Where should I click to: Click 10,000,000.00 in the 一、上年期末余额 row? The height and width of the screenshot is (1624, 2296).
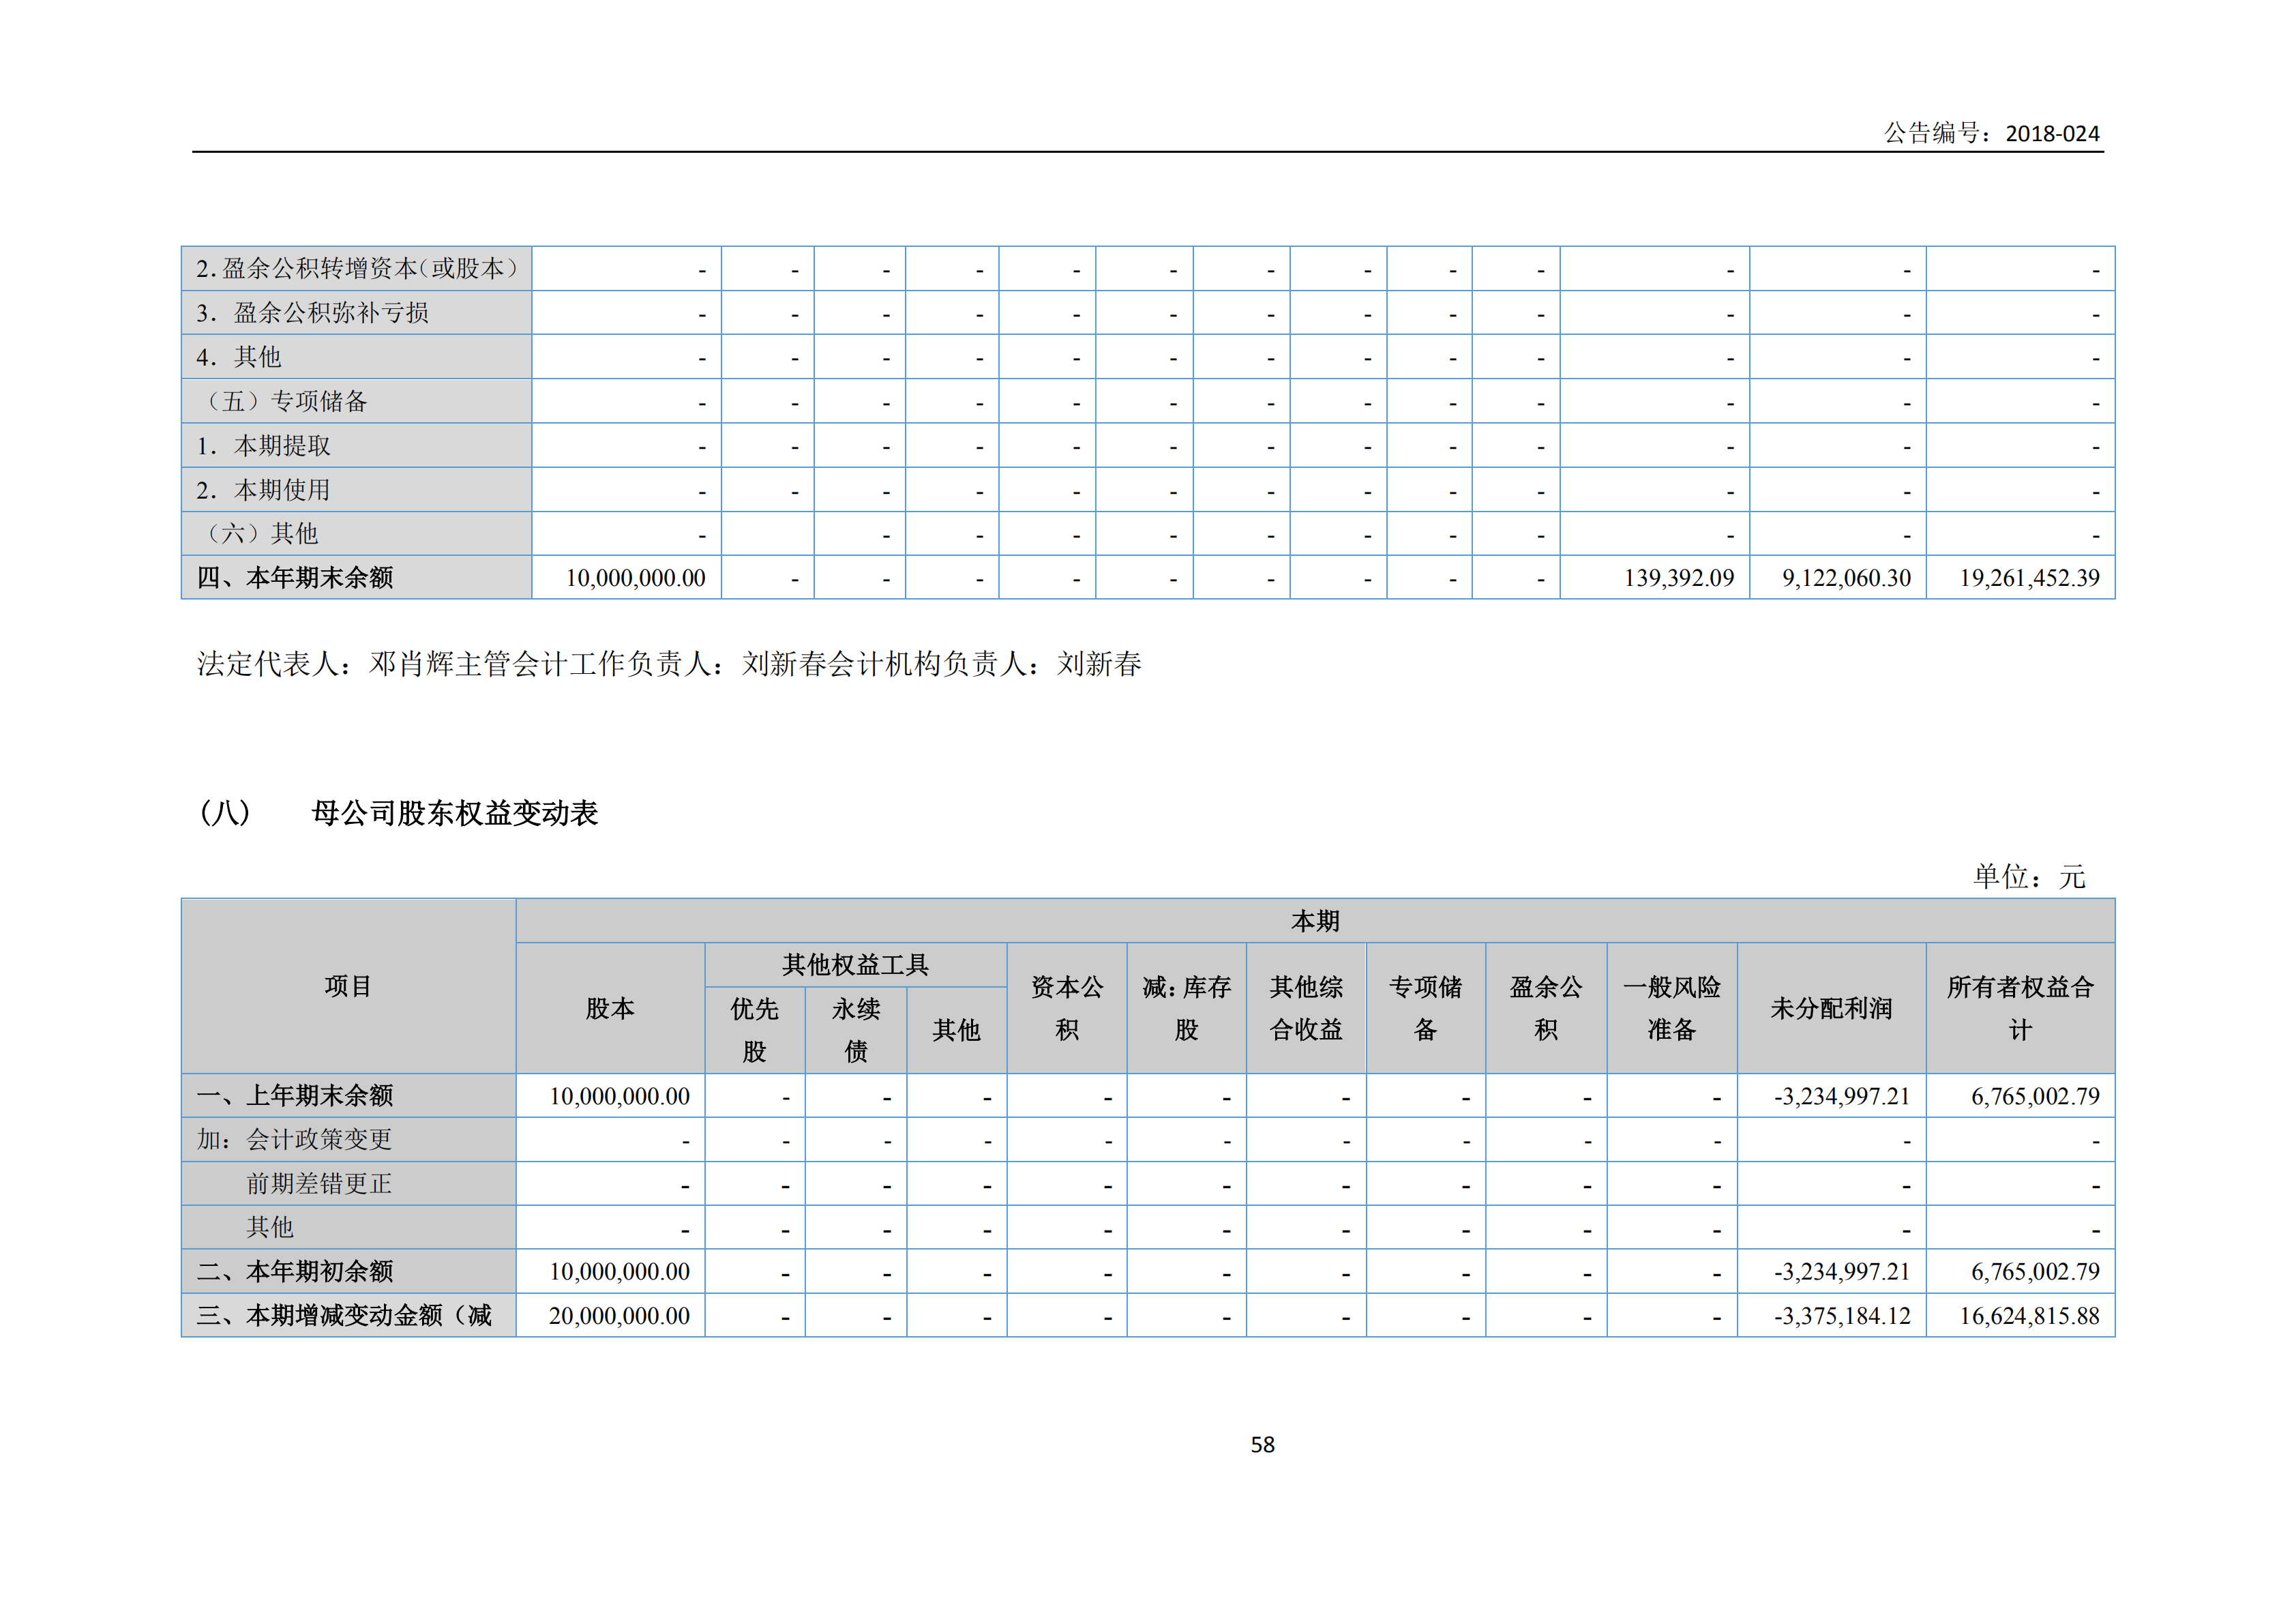coord(620,1096)
